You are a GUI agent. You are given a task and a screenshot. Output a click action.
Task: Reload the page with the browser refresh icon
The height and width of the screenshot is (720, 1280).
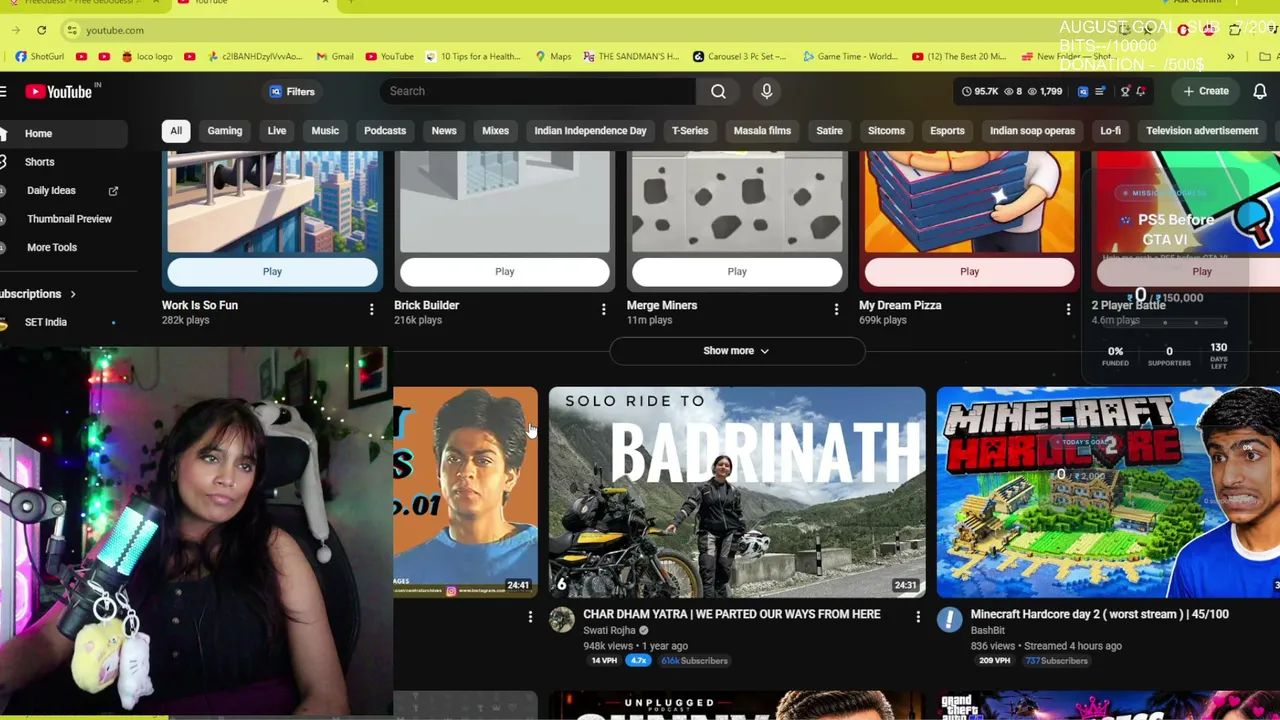pos(41,30)
